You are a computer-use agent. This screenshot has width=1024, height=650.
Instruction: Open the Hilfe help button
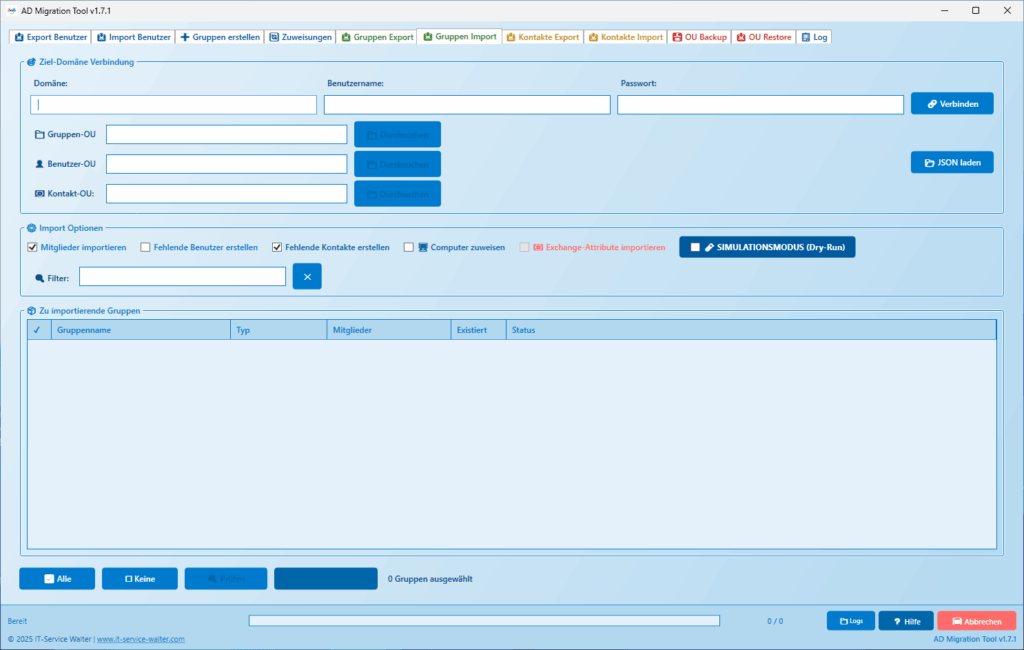coord(905,621)
